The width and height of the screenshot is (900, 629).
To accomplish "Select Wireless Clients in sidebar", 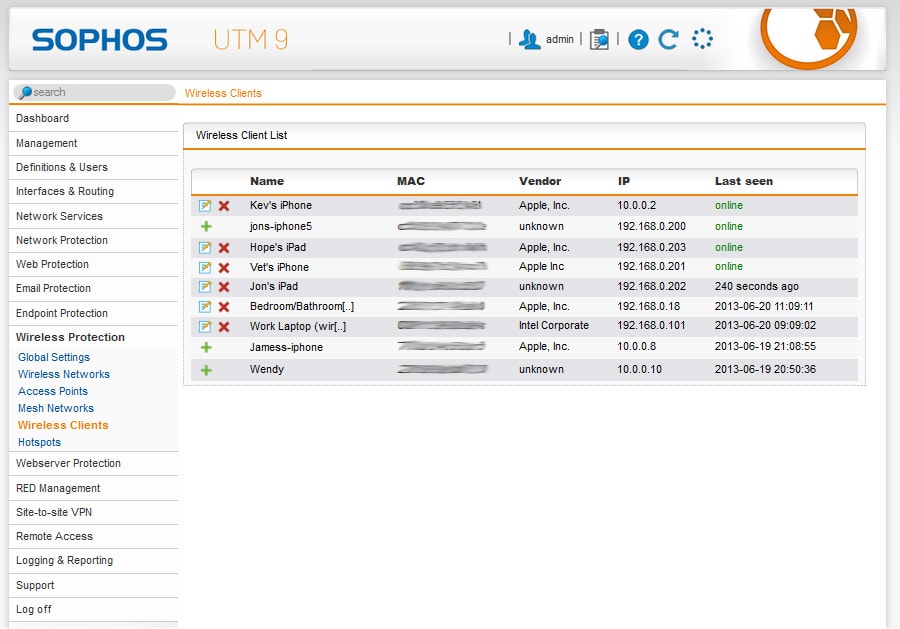I will click(x=63, y=425).
